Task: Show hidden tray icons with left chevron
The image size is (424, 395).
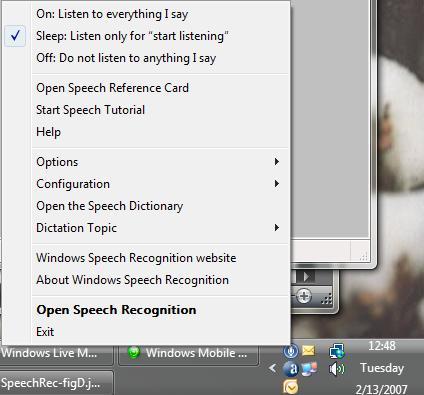Action: point(272,368)
